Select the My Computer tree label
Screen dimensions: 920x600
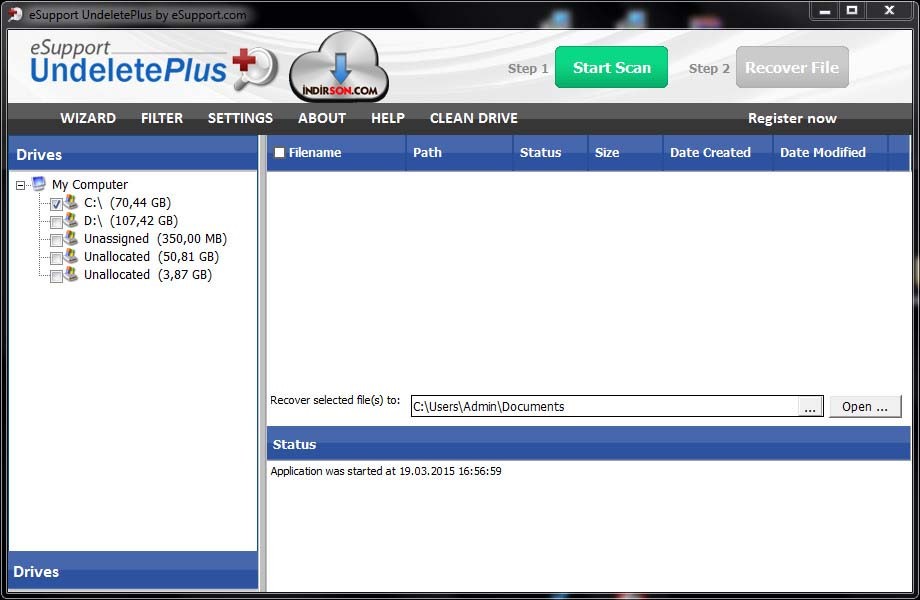click(90, 185)
